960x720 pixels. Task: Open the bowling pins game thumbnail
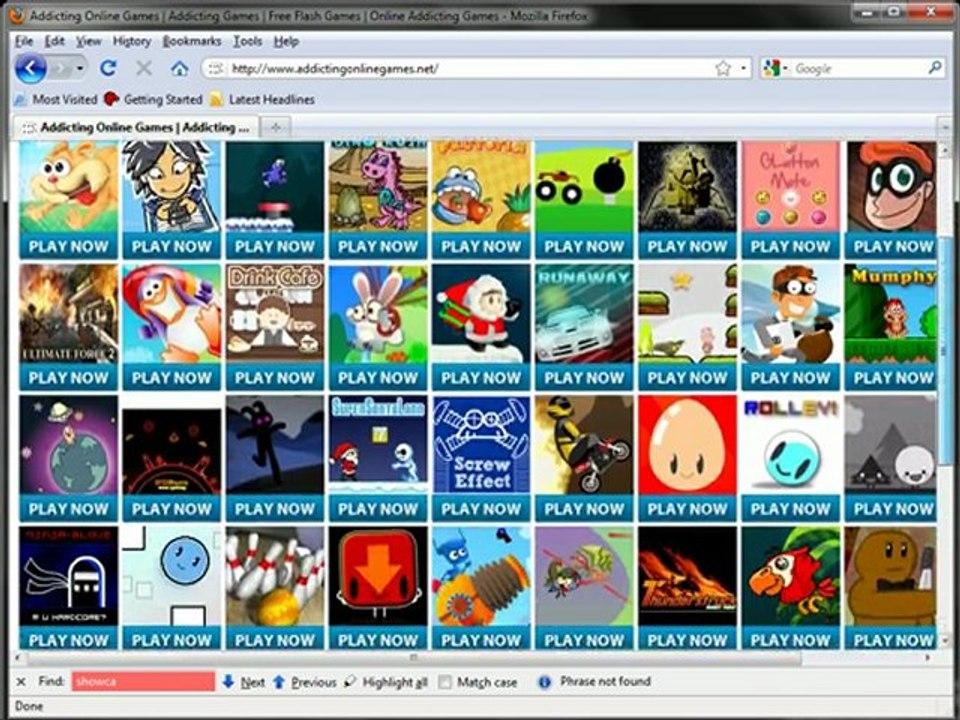pyautogui.click(x=275, y=576)
